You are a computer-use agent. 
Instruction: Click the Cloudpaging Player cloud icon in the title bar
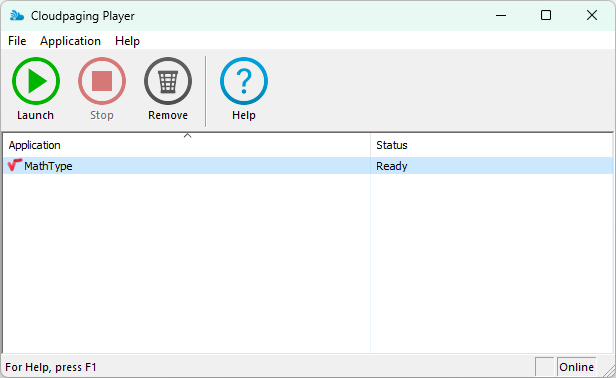[17, 16]
